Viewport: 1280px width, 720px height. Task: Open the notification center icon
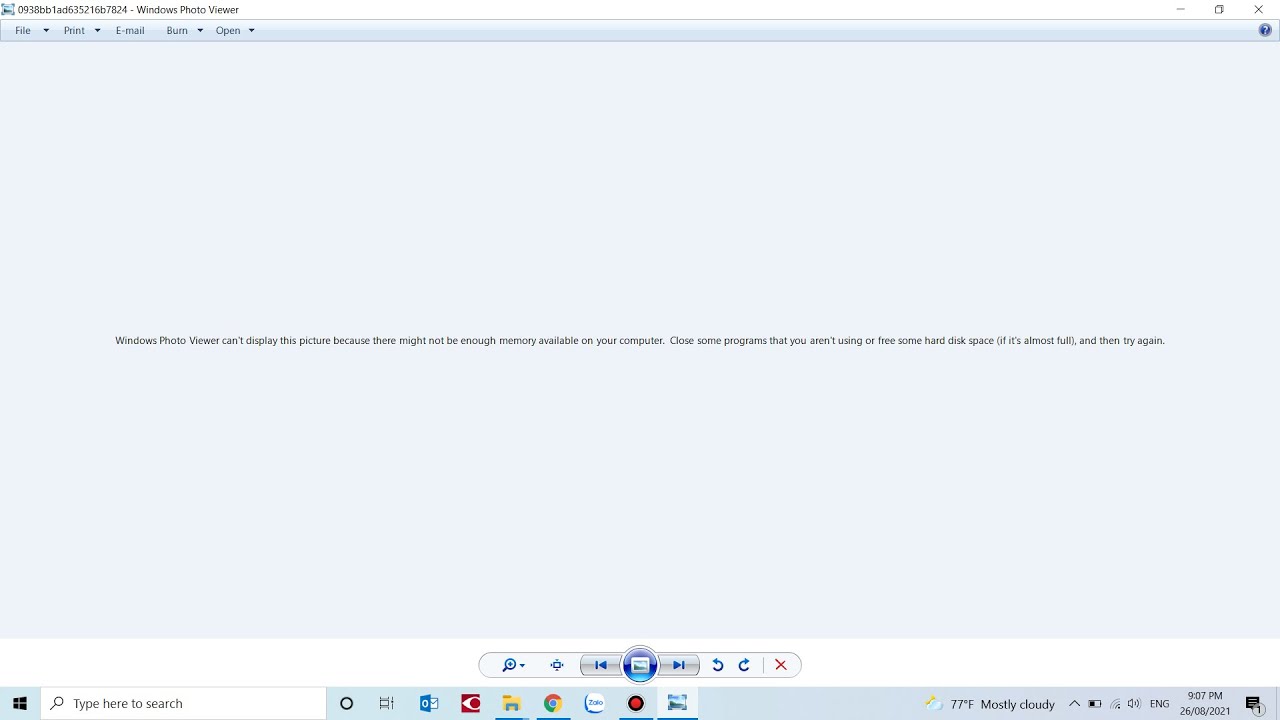(1255, 704)
